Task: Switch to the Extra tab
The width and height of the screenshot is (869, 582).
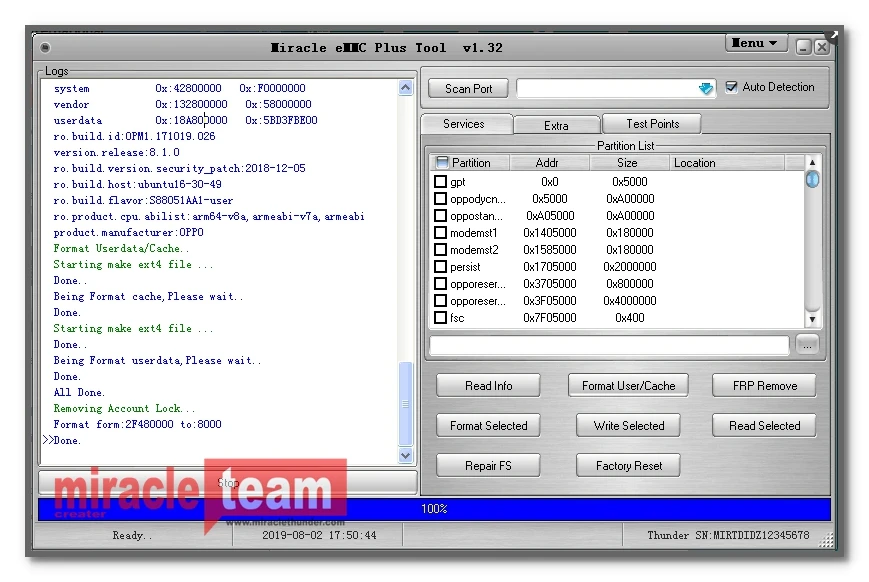Action: 556,125
